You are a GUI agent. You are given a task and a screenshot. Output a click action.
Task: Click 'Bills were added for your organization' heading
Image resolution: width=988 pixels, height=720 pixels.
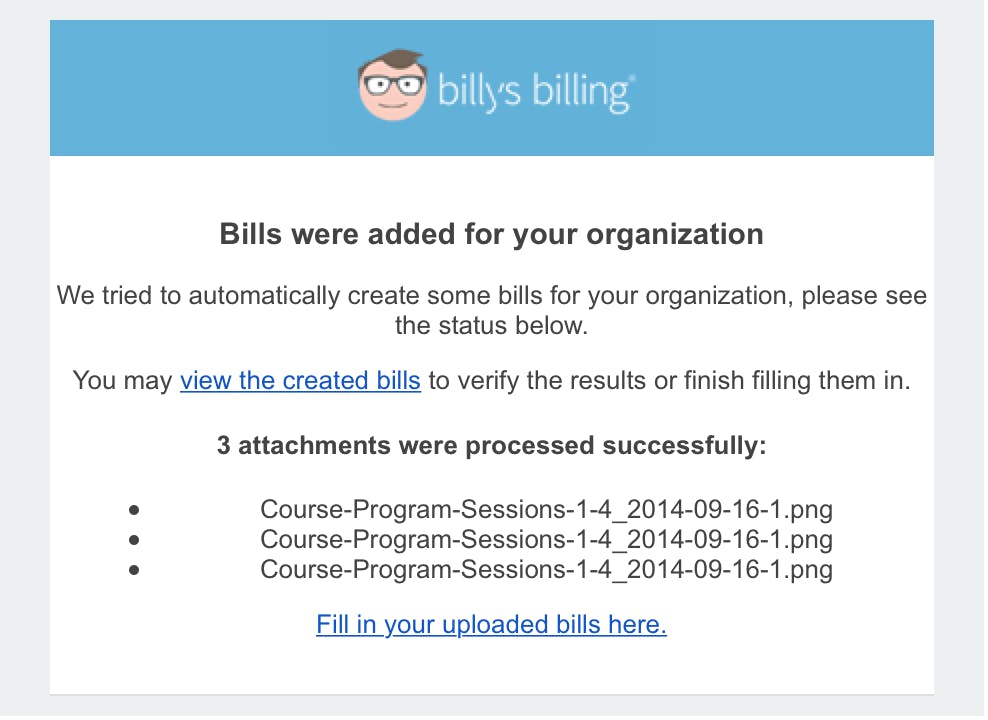point(491,234)
